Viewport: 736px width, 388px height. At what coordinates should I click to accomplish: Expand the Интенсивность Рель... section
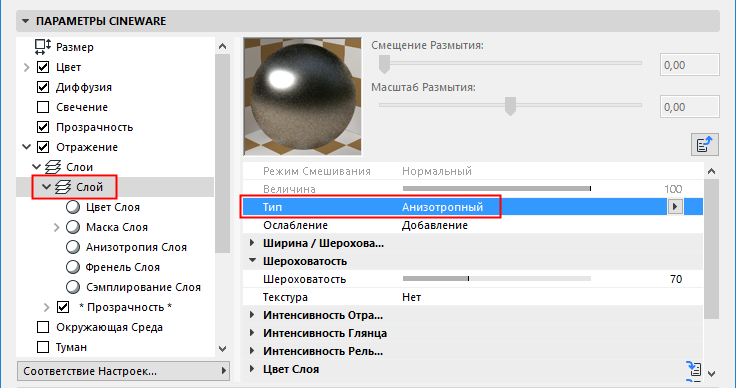tap(252, 351)
